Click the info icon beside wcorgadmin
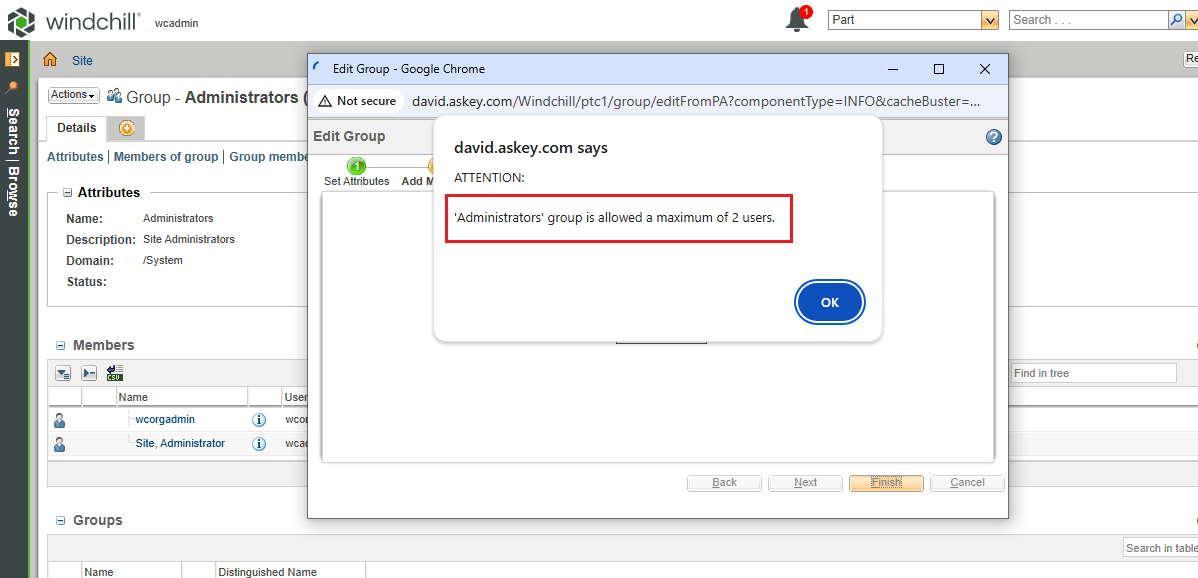 (x=259, y=419)
